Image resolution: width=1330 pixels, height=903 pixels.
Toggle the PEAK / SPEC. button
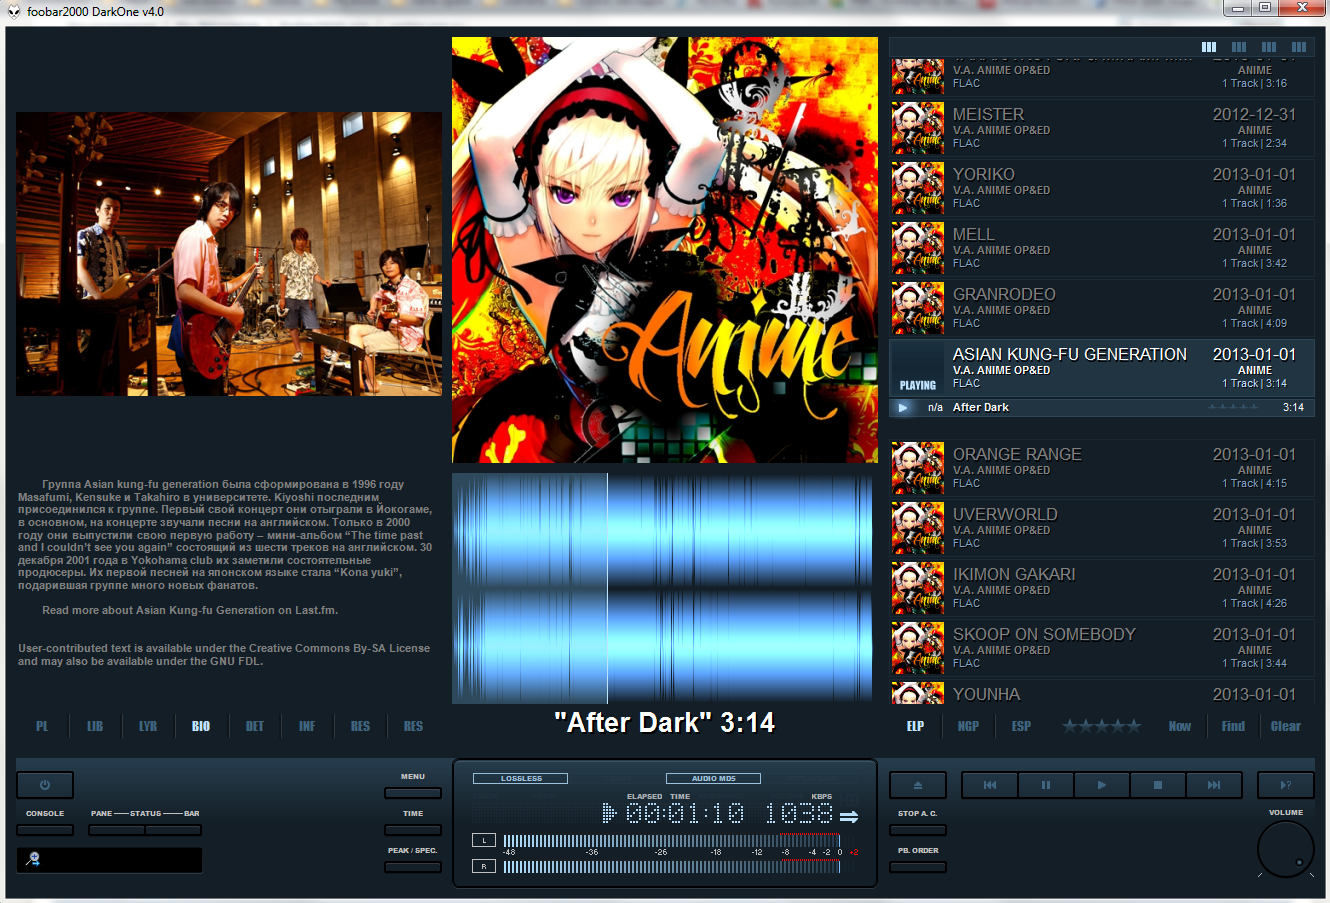point(413,866)
